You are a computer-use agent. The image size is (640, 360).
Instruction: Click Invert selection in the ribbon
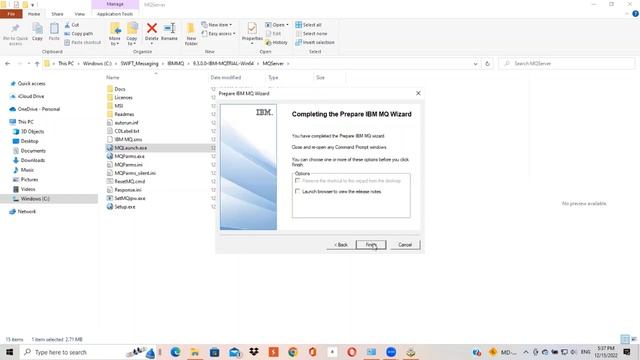315,42
